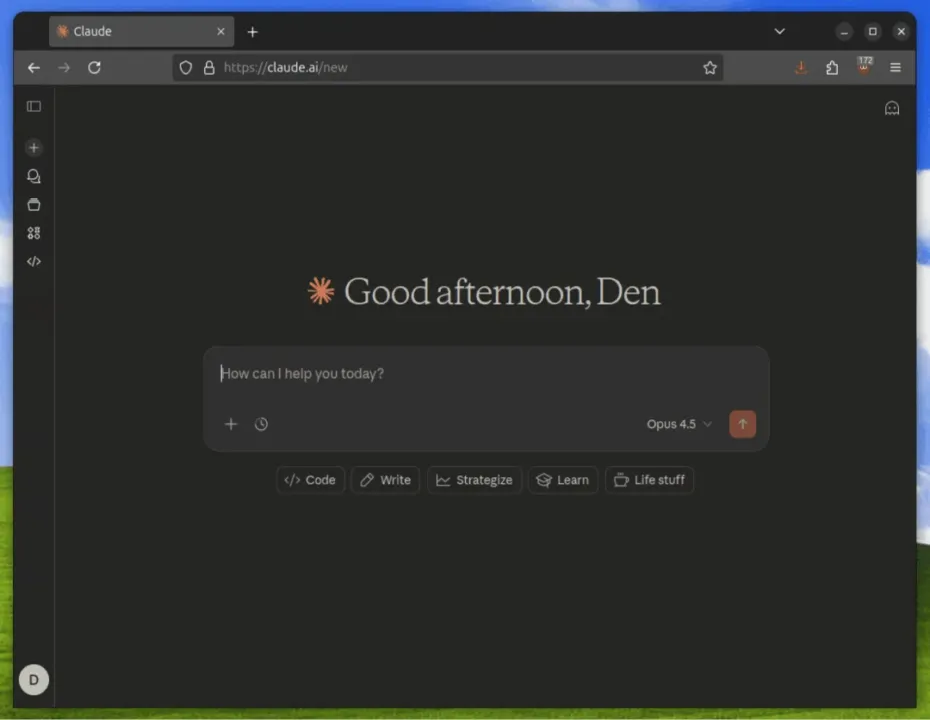Select the Write suggestion chip

[385, 480]
